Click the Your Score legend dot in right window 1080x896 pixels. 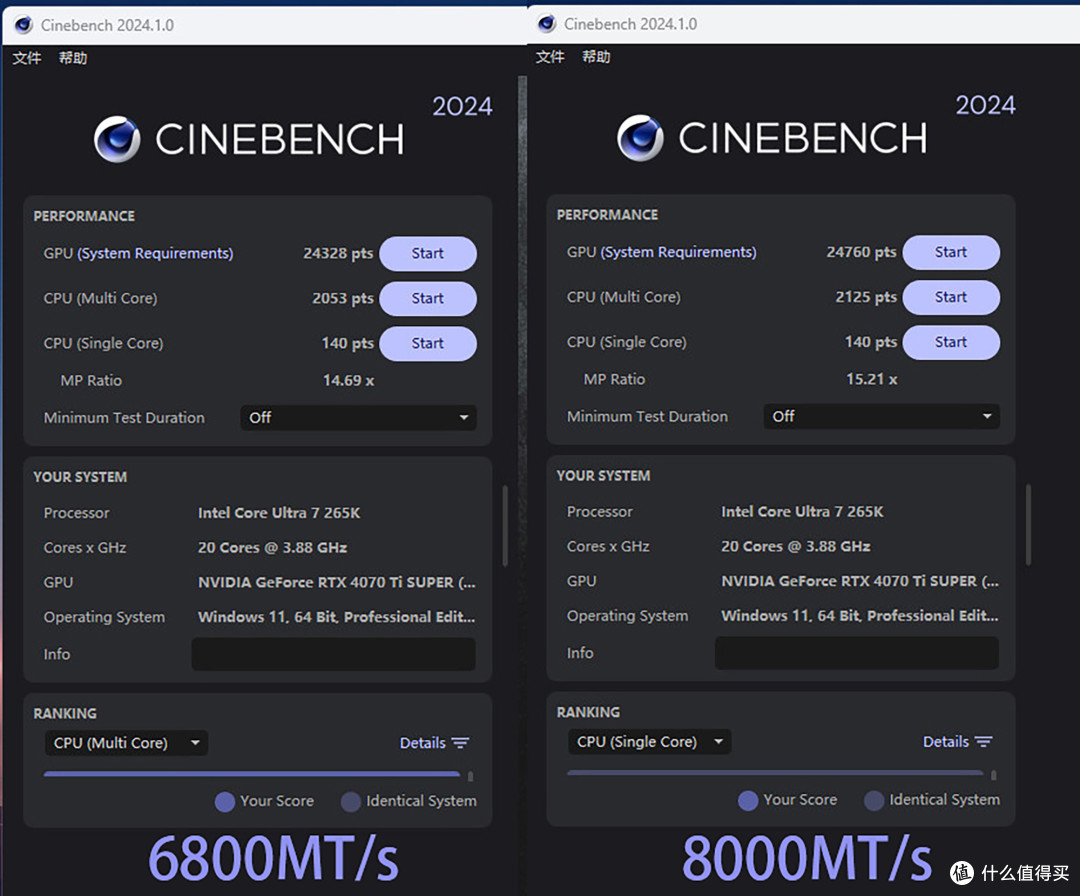[x=748, y=800]
